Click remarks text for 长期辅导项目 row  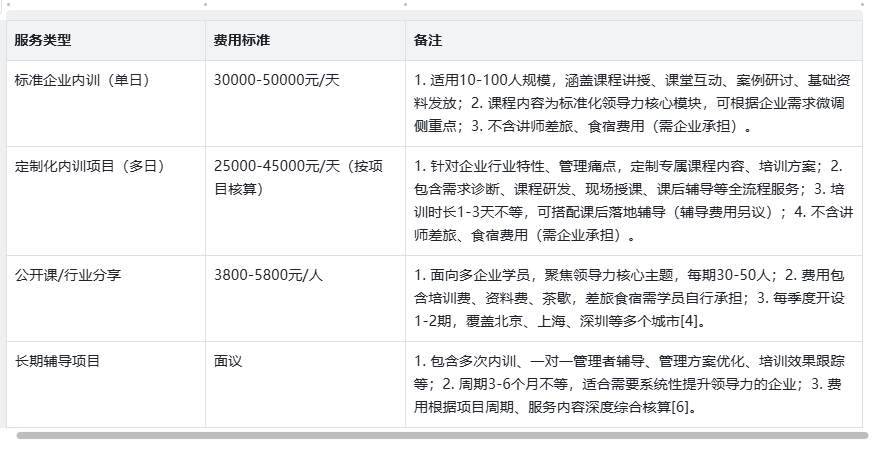[x=630, y=384]
